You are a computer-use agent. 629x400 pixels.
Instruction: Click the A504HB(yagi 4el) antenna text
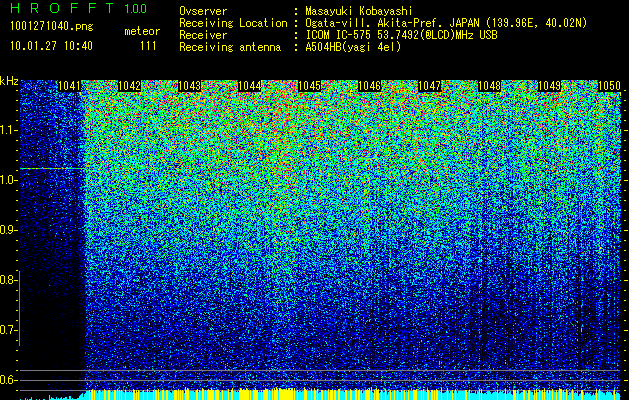(353, 47)
